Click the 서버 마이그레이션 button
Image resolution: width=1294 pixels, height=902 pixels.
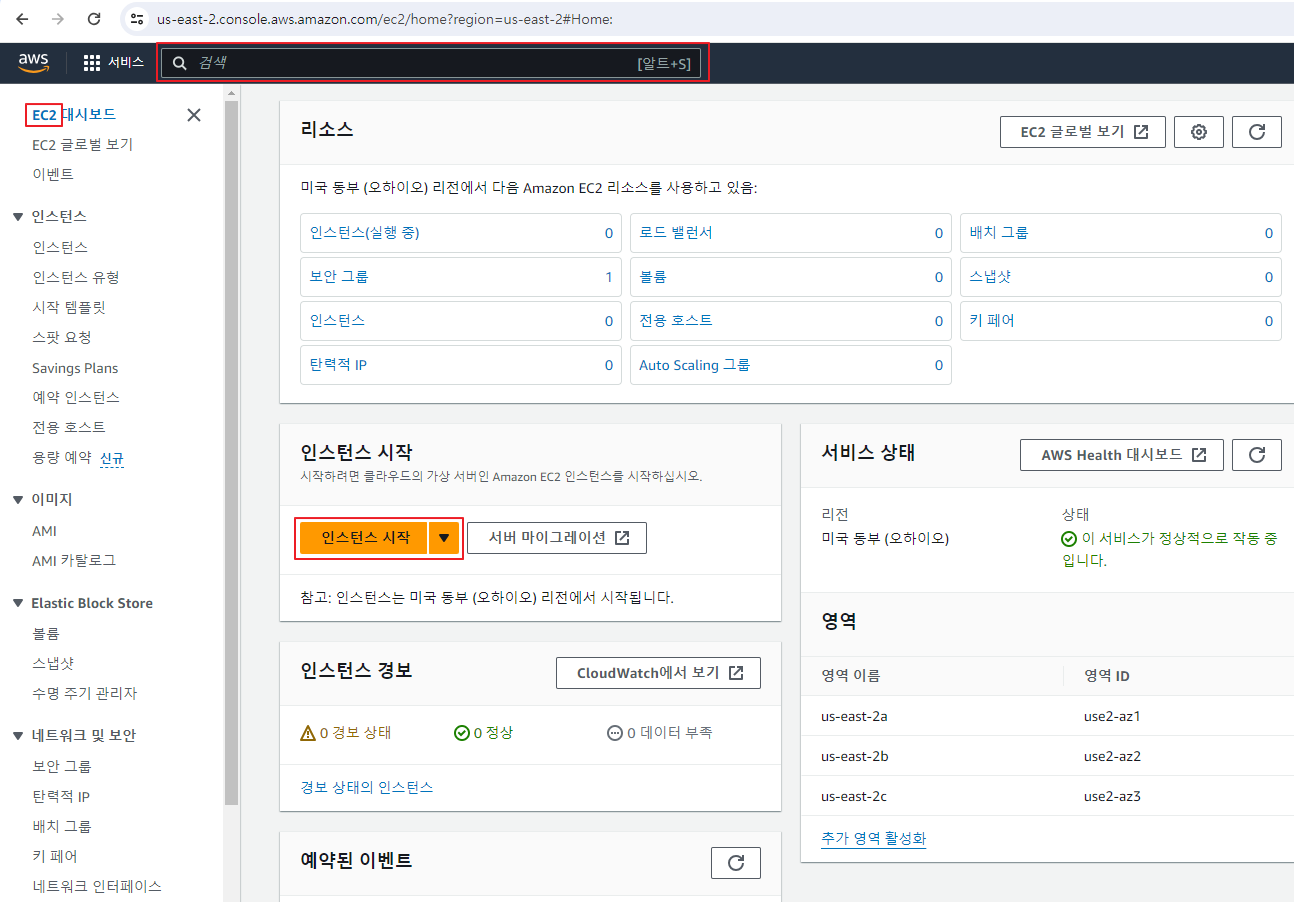coord(557,538)
